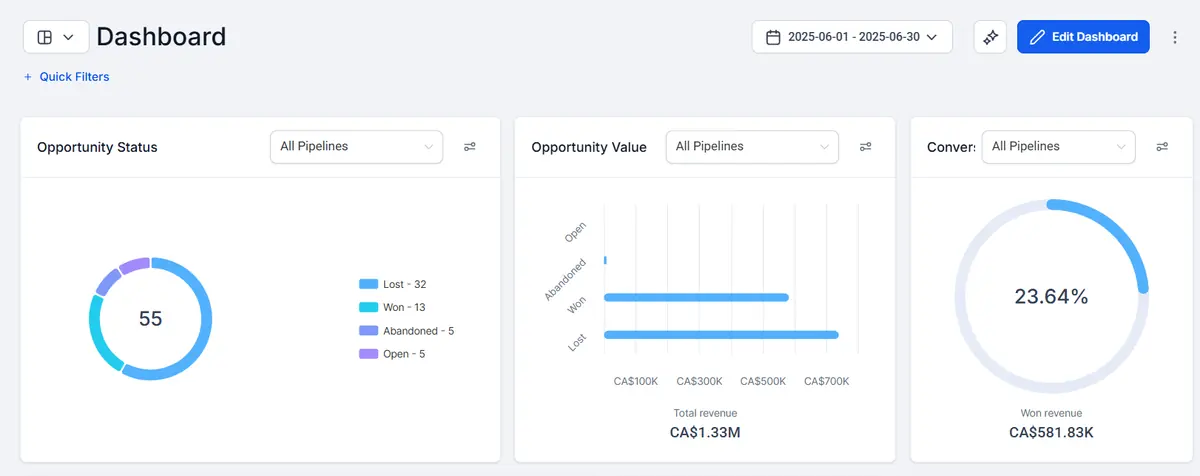Open the dashboard layout switcher icon

click(44, 37)
